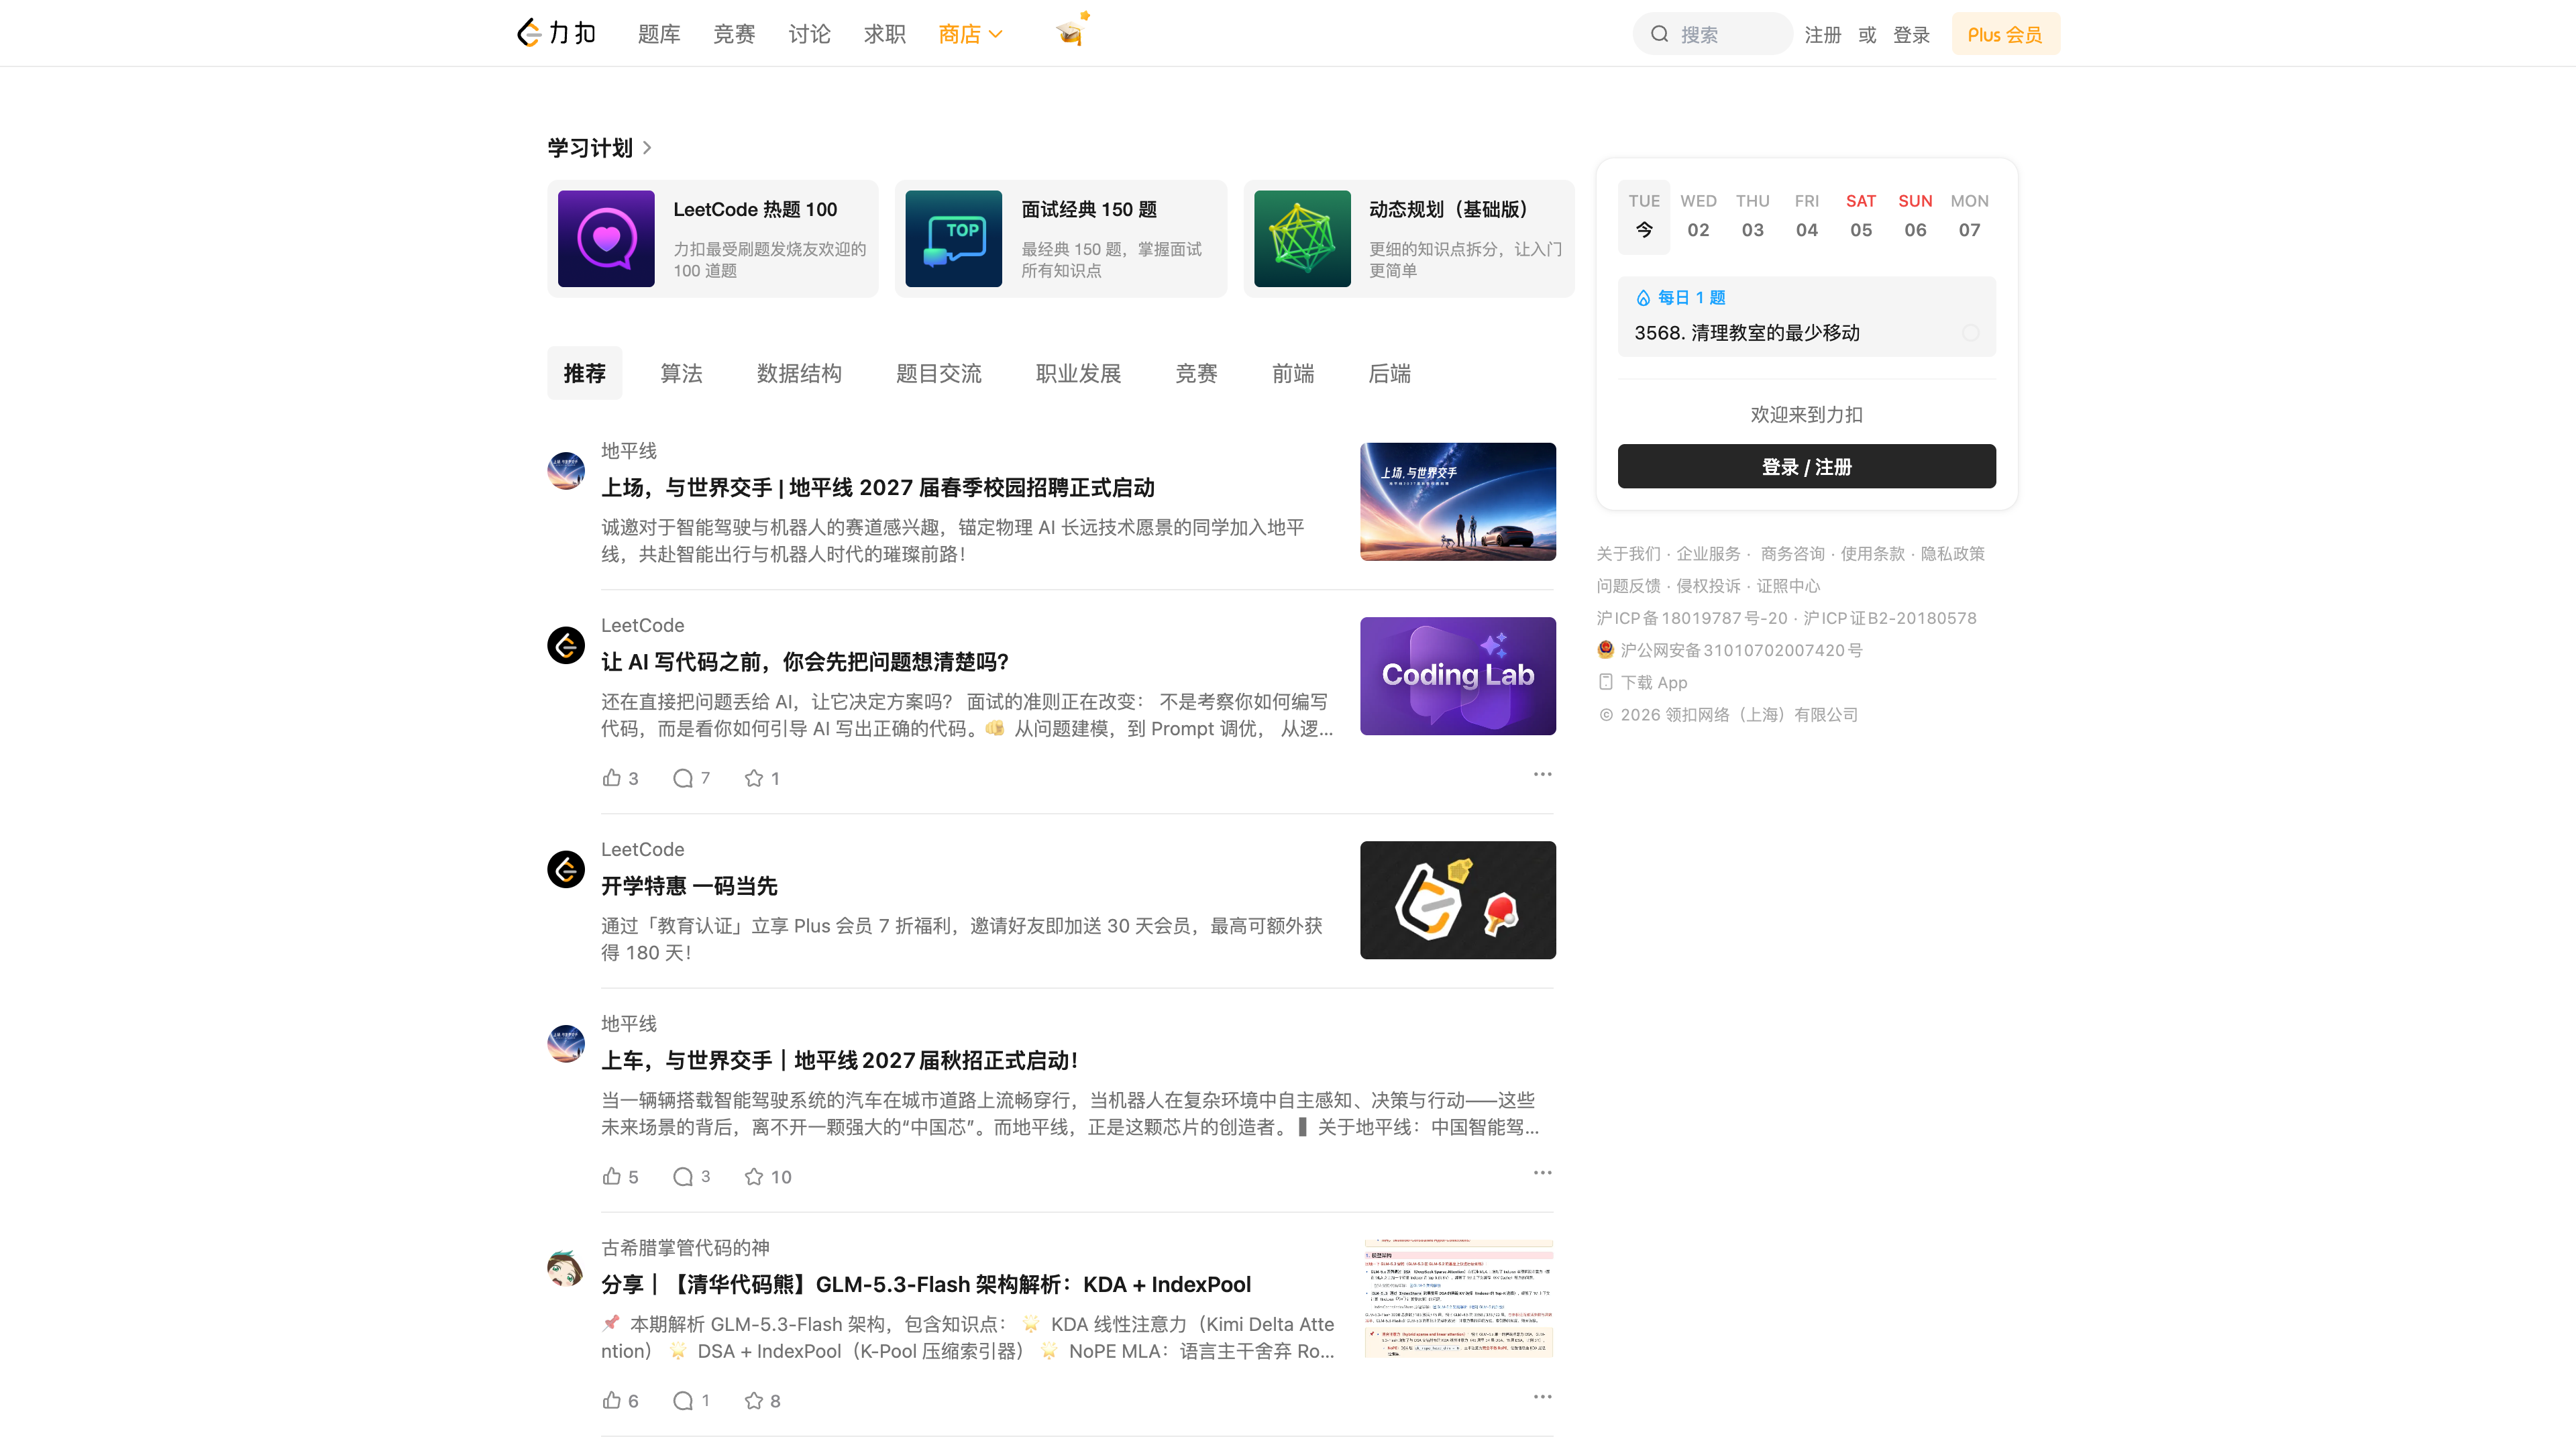Open the 动态规划 基础版 plan icon

(1302, 238)
